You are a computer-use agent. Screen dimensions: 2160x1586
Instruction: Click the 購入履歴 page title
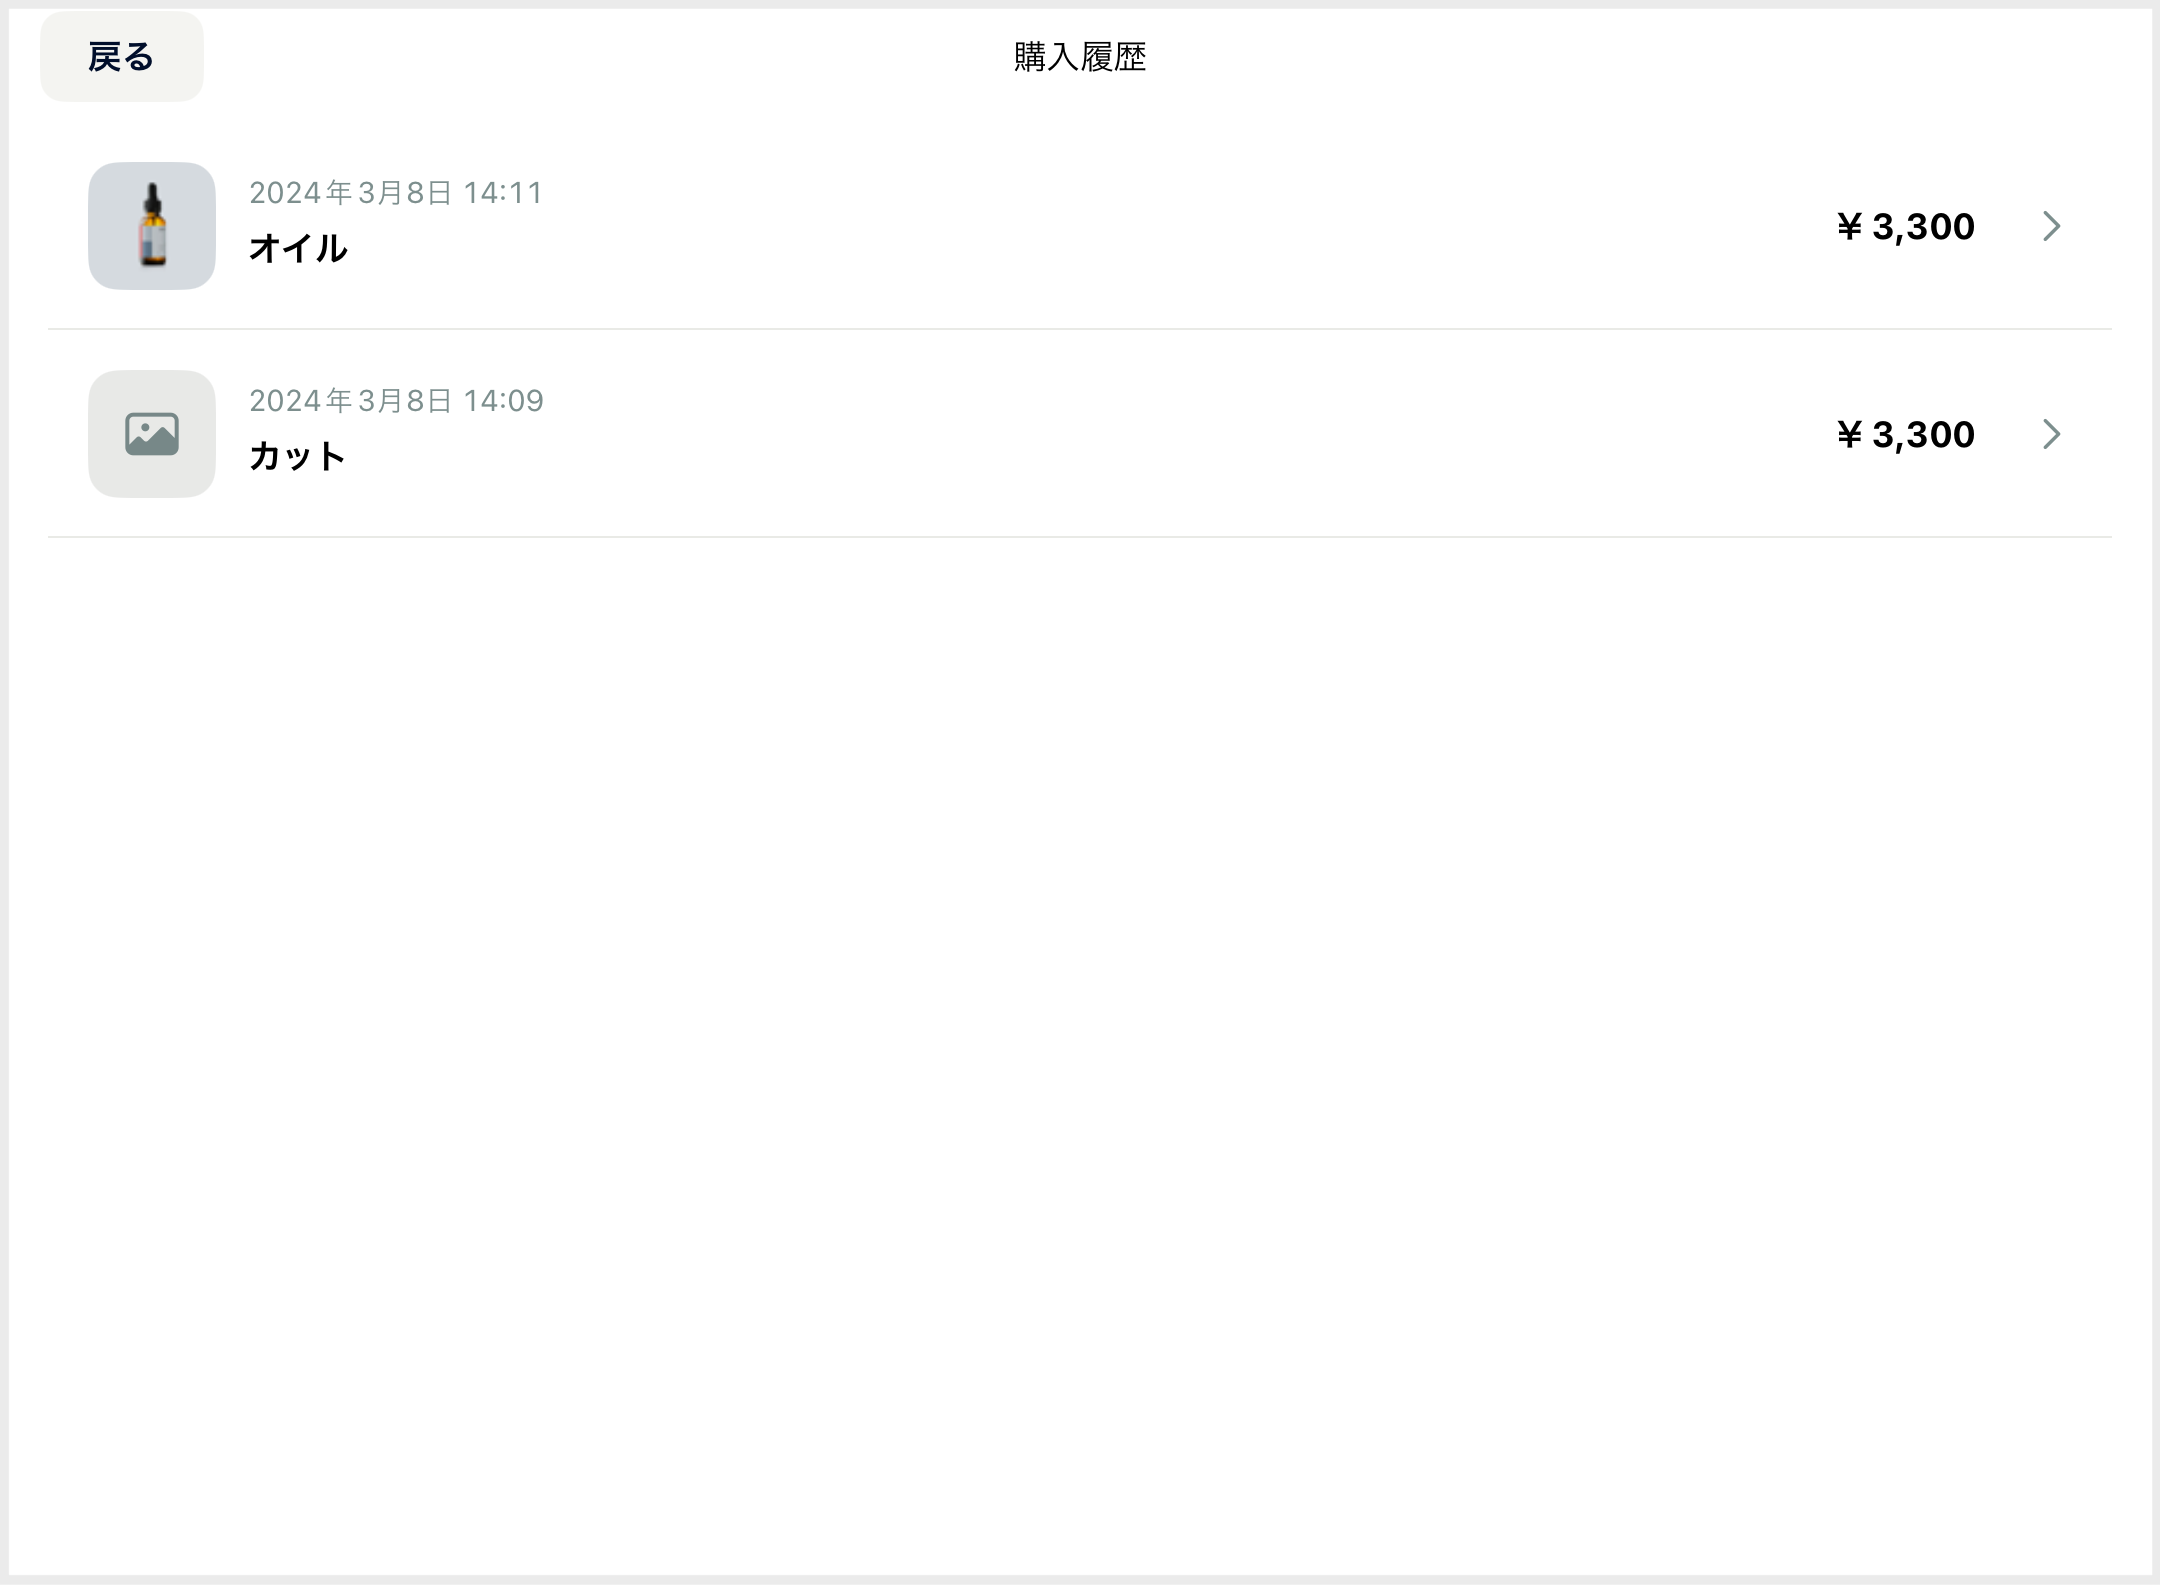1080,57
